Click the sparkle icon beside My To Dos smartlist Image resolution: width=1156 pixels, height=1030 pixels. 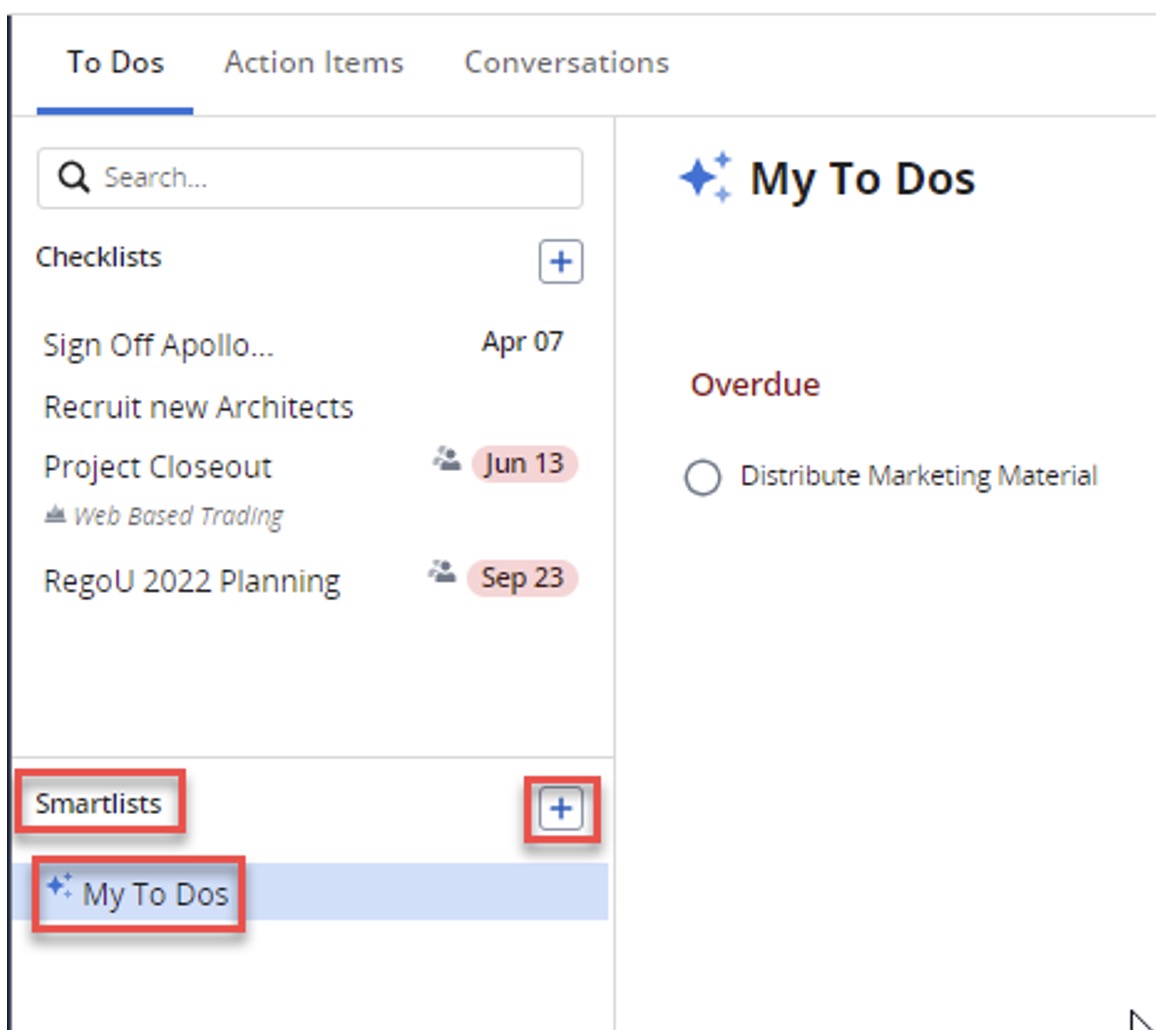click(x=59, y=885)
